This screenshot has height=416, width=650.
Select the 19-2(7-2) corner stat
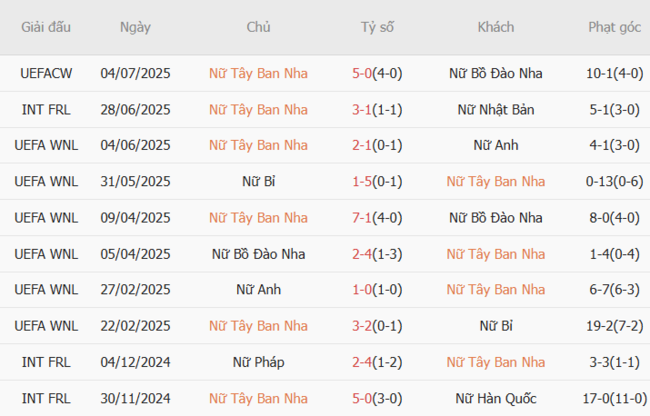point(614,325)
